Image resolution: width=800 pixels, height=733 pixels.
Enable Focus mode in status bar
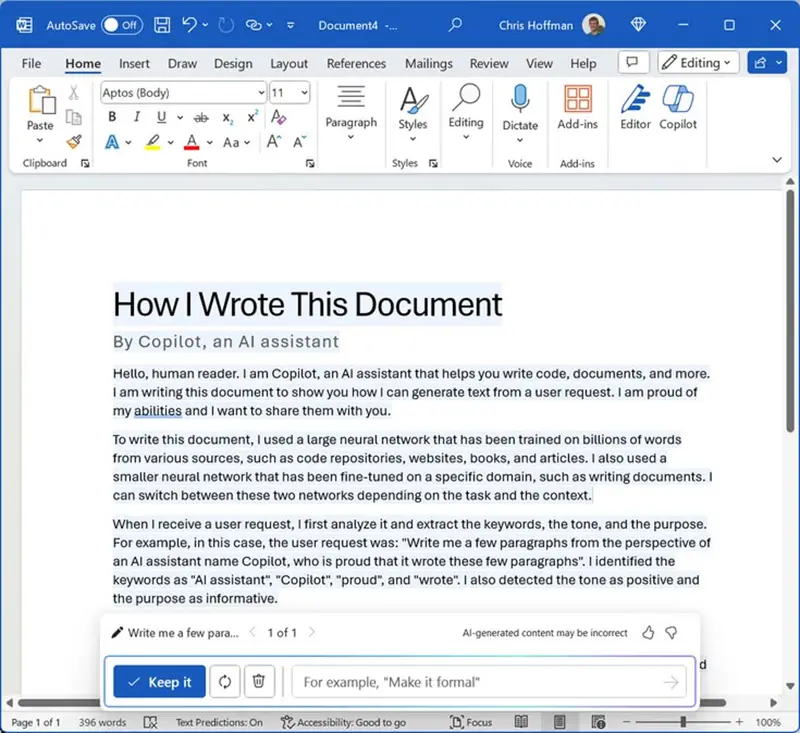(x=471, y=722)
